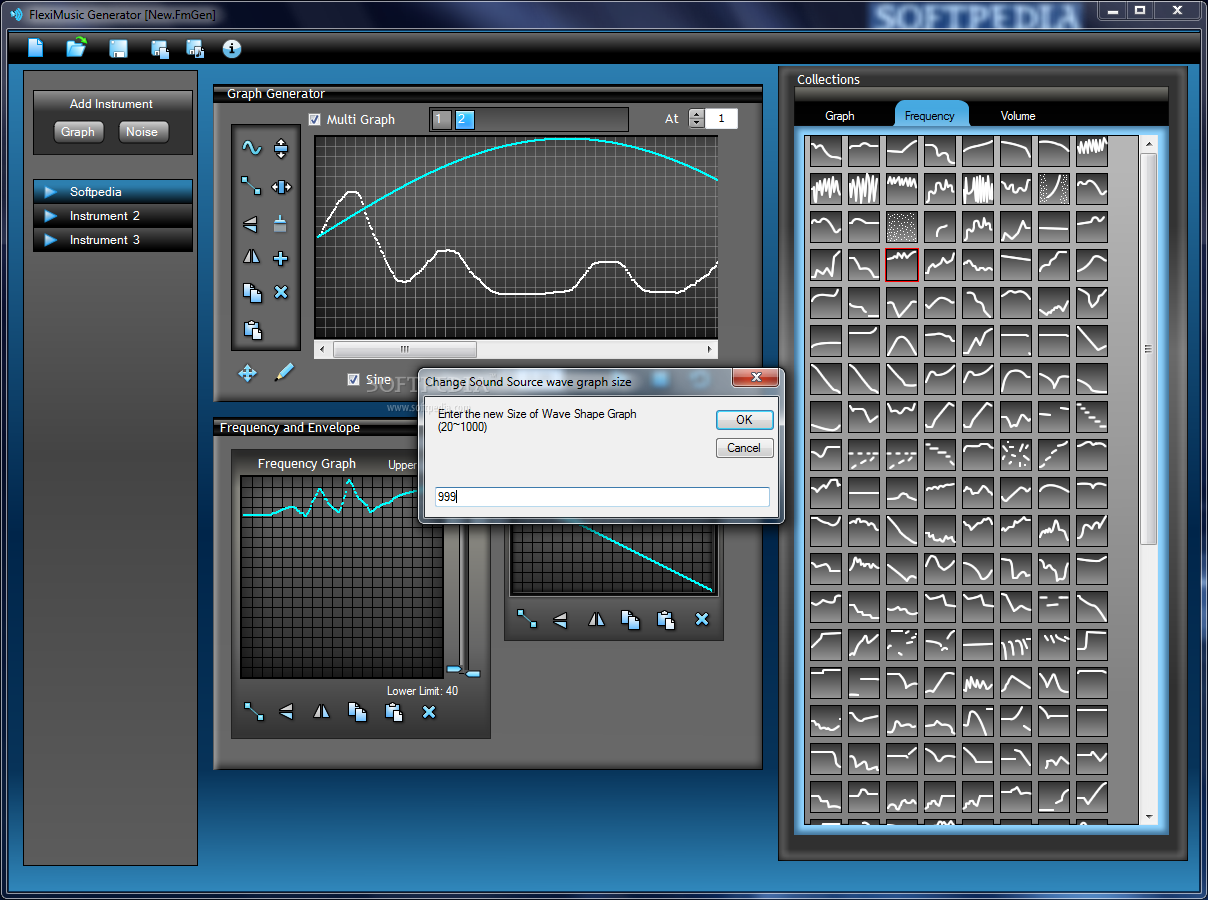Click the Collections vertical scrollbar thumb
Image resolution: width=1208 pixels, height=900 pixels.
1149,349
